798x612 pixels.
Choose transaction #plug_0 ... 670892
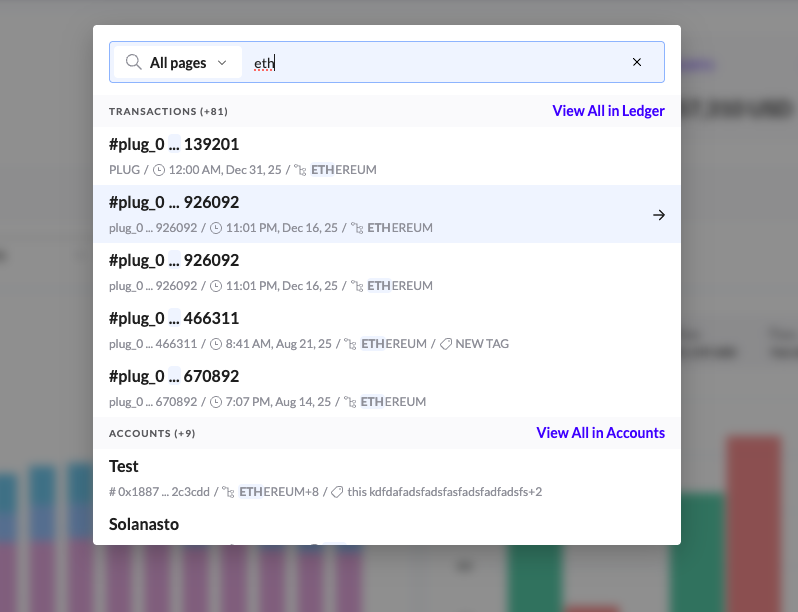tap(174, 376)
